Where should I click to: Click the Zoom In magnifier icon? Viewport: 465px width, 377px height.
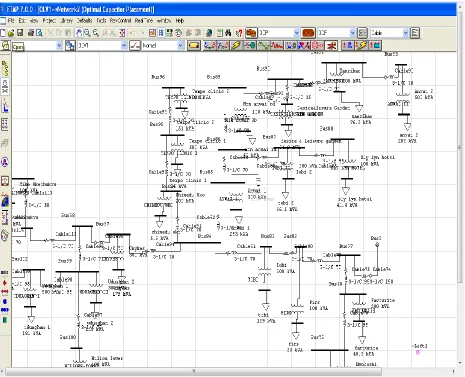pyautogui.click(x=87, y=33)
